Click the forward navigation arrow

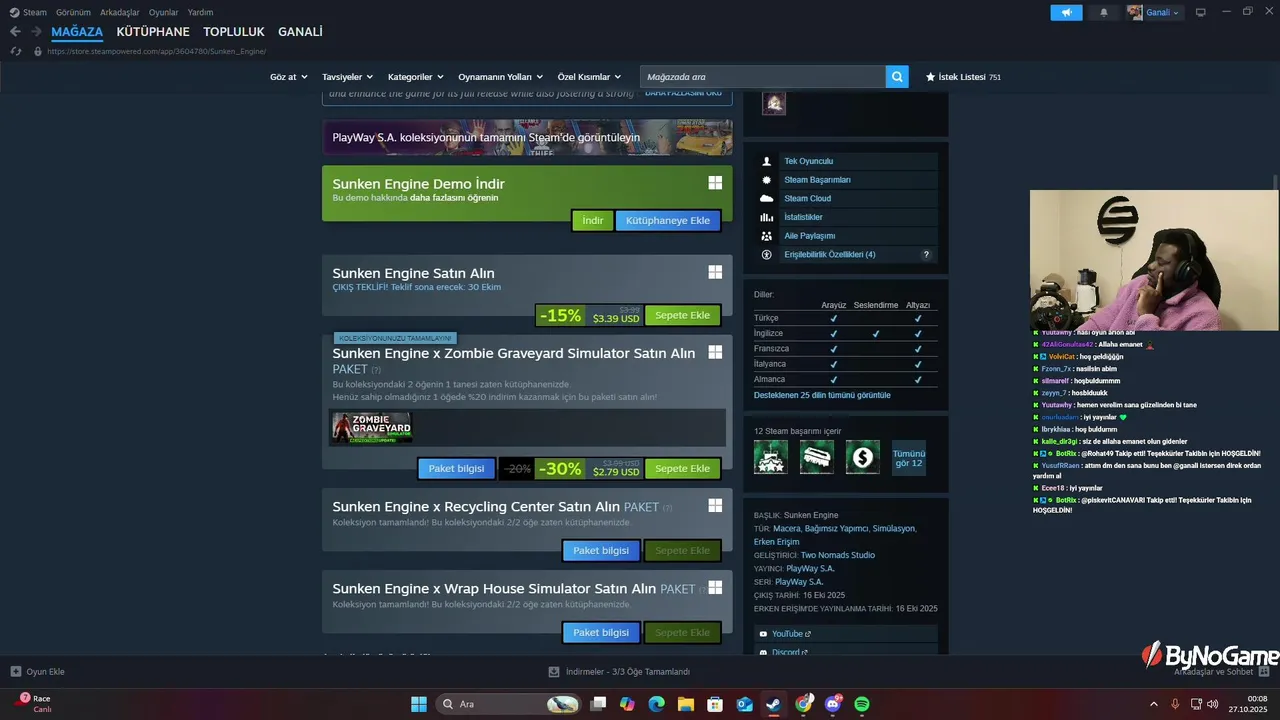[x=36, y=32]
